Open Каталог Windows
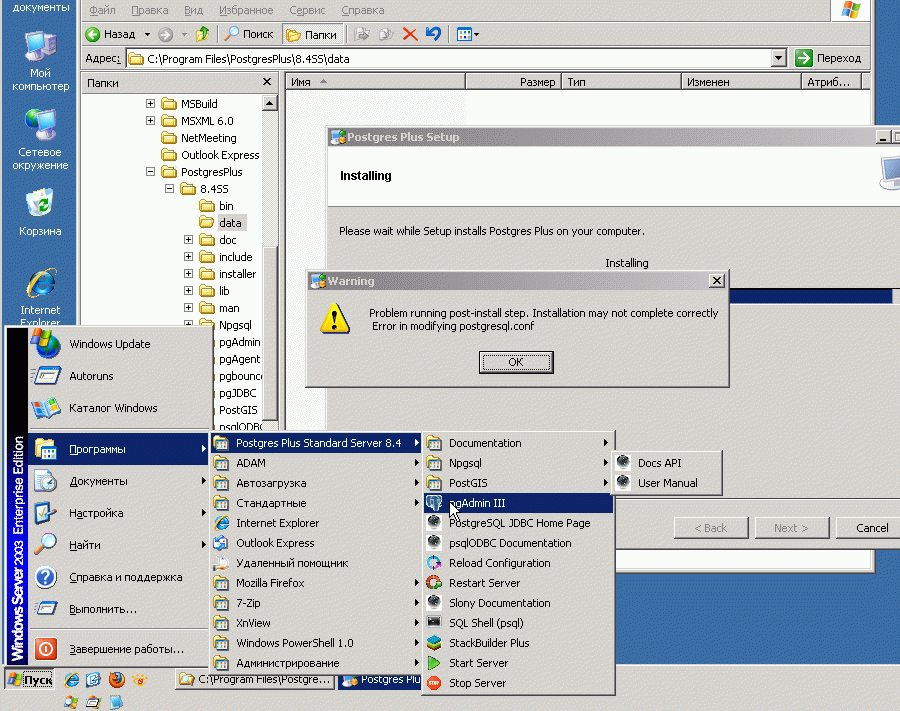This screenshot has width=900, height=711. [119, 408]
